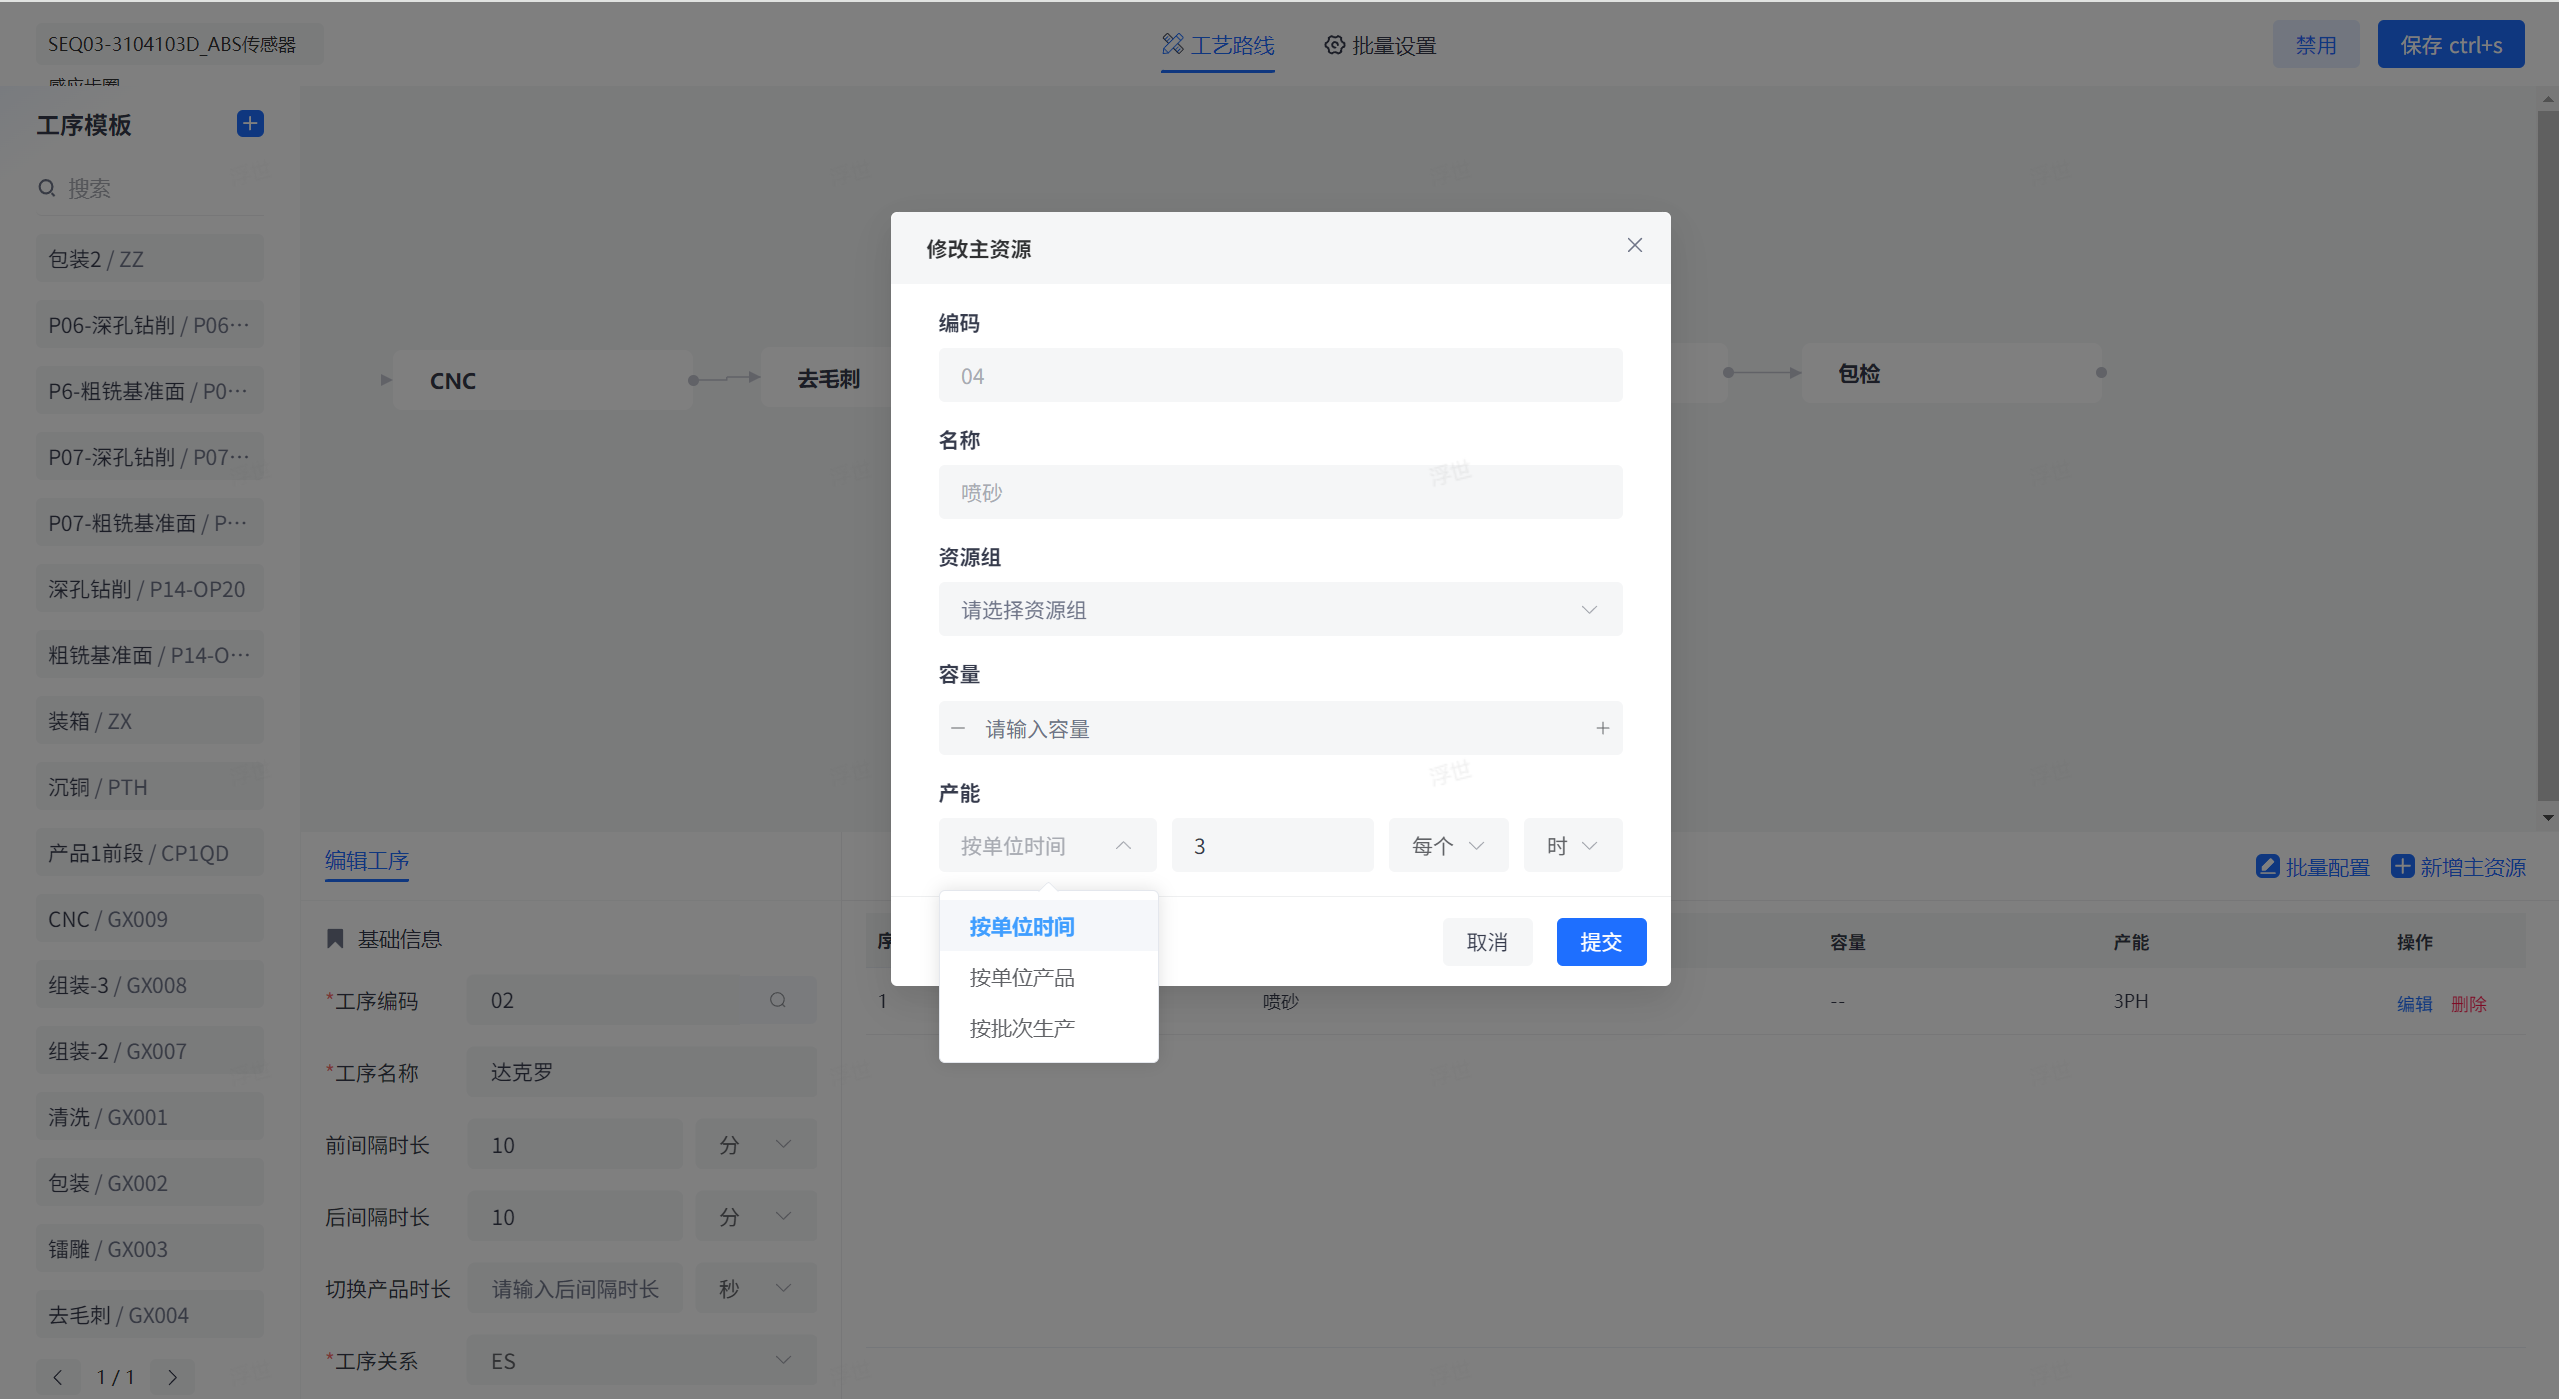2559x1399 pixels.
Task: Add a new 工序模板 via the plus icon
Action: point(250,123)
